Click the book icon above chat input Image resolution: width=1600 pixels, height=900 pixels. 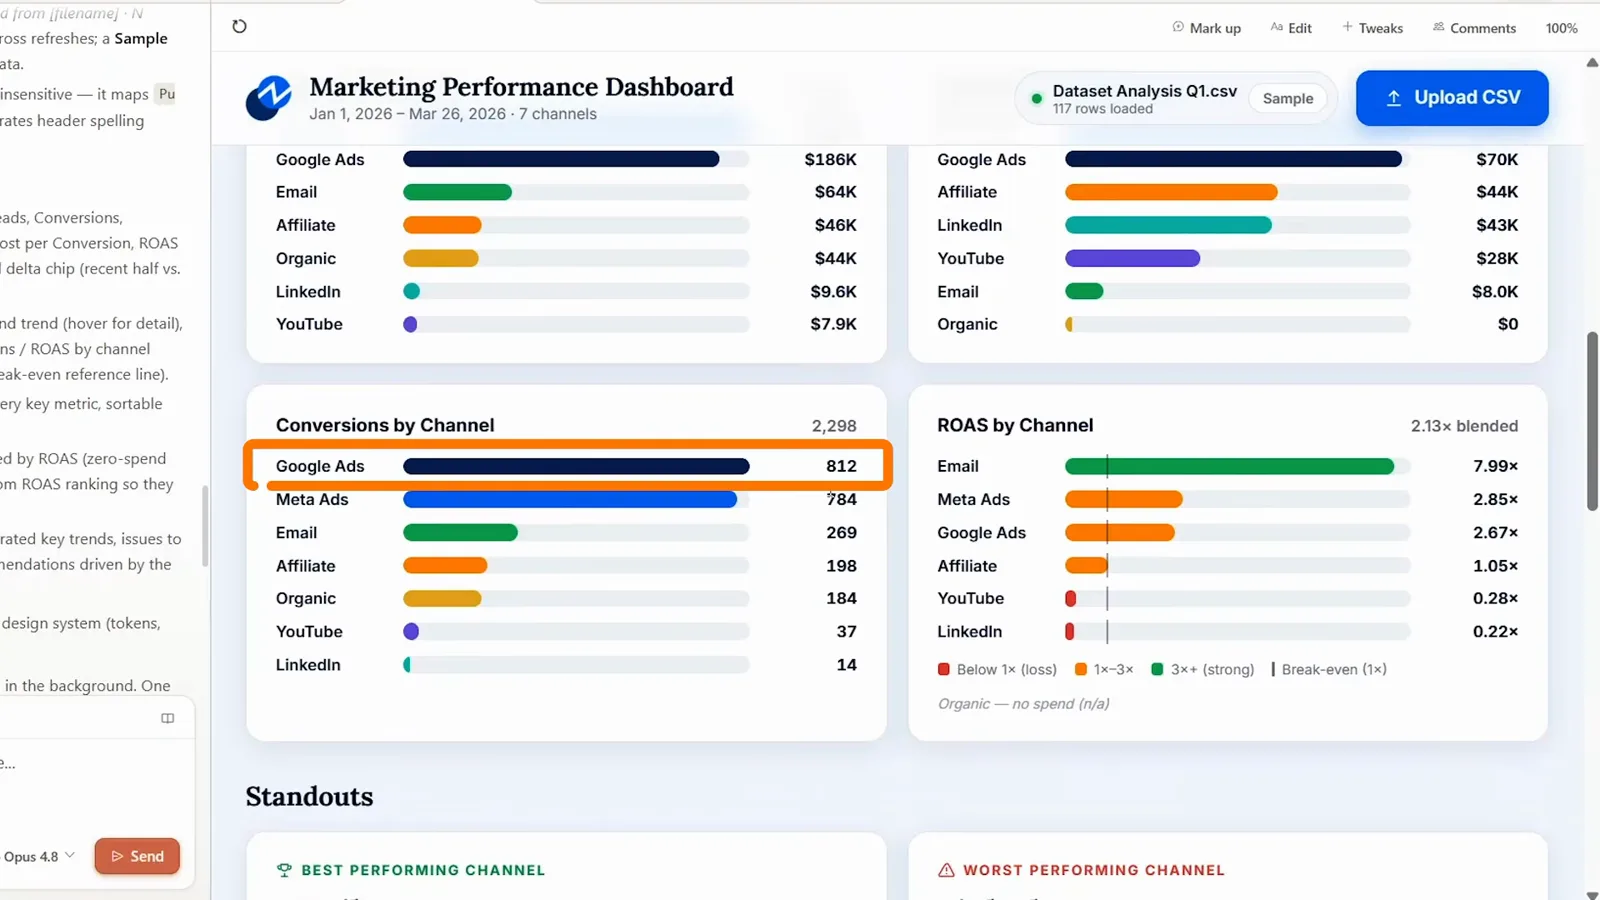coord(167,718)
